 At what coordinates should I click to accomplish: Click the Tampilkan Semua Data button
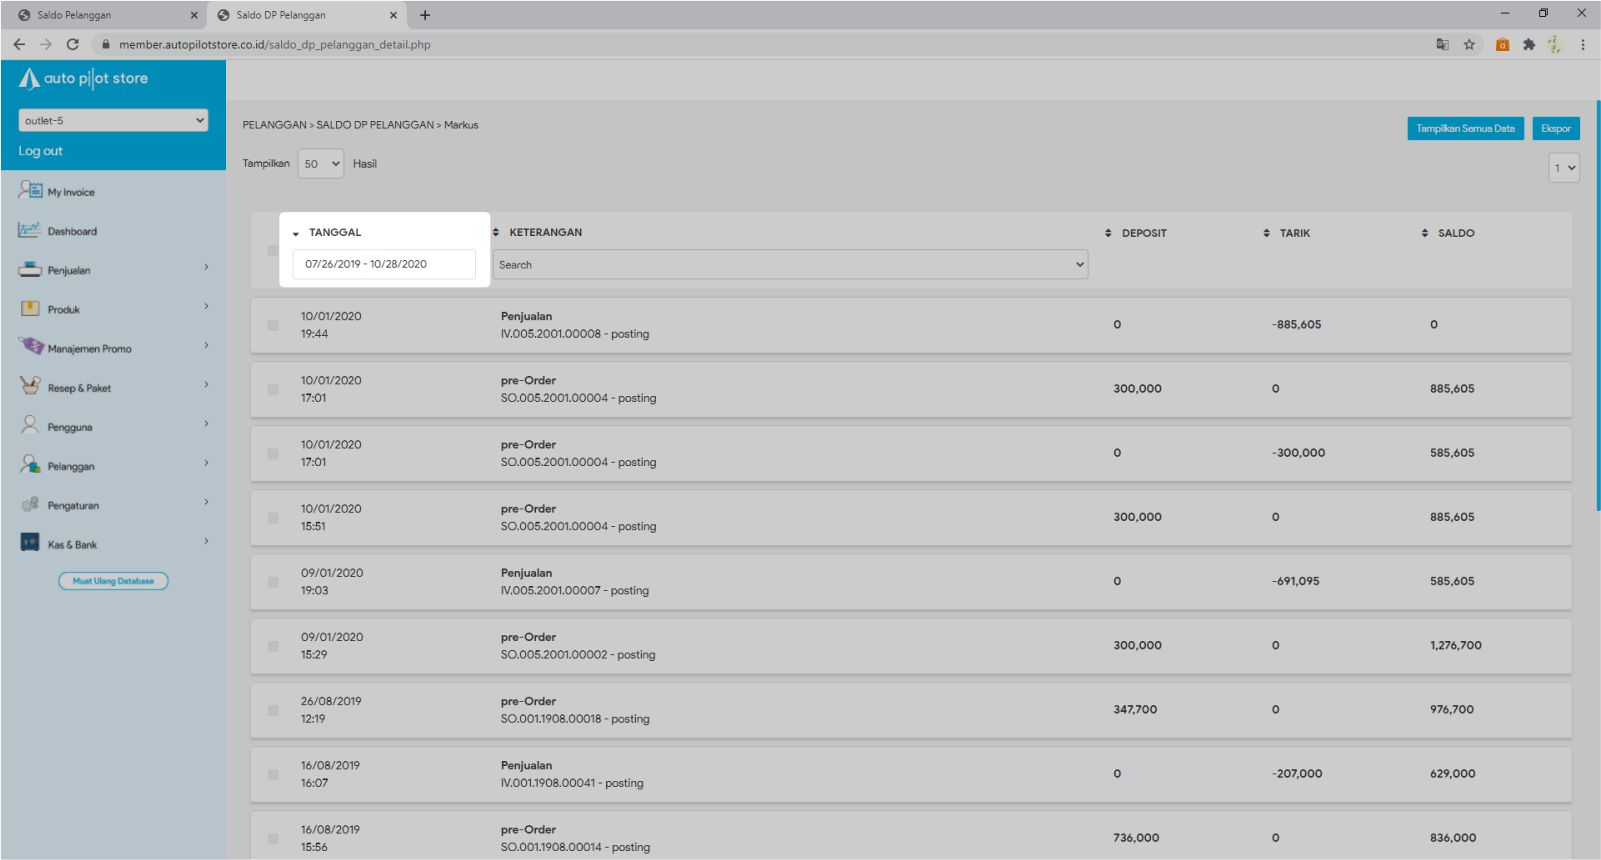point(1465,129)
